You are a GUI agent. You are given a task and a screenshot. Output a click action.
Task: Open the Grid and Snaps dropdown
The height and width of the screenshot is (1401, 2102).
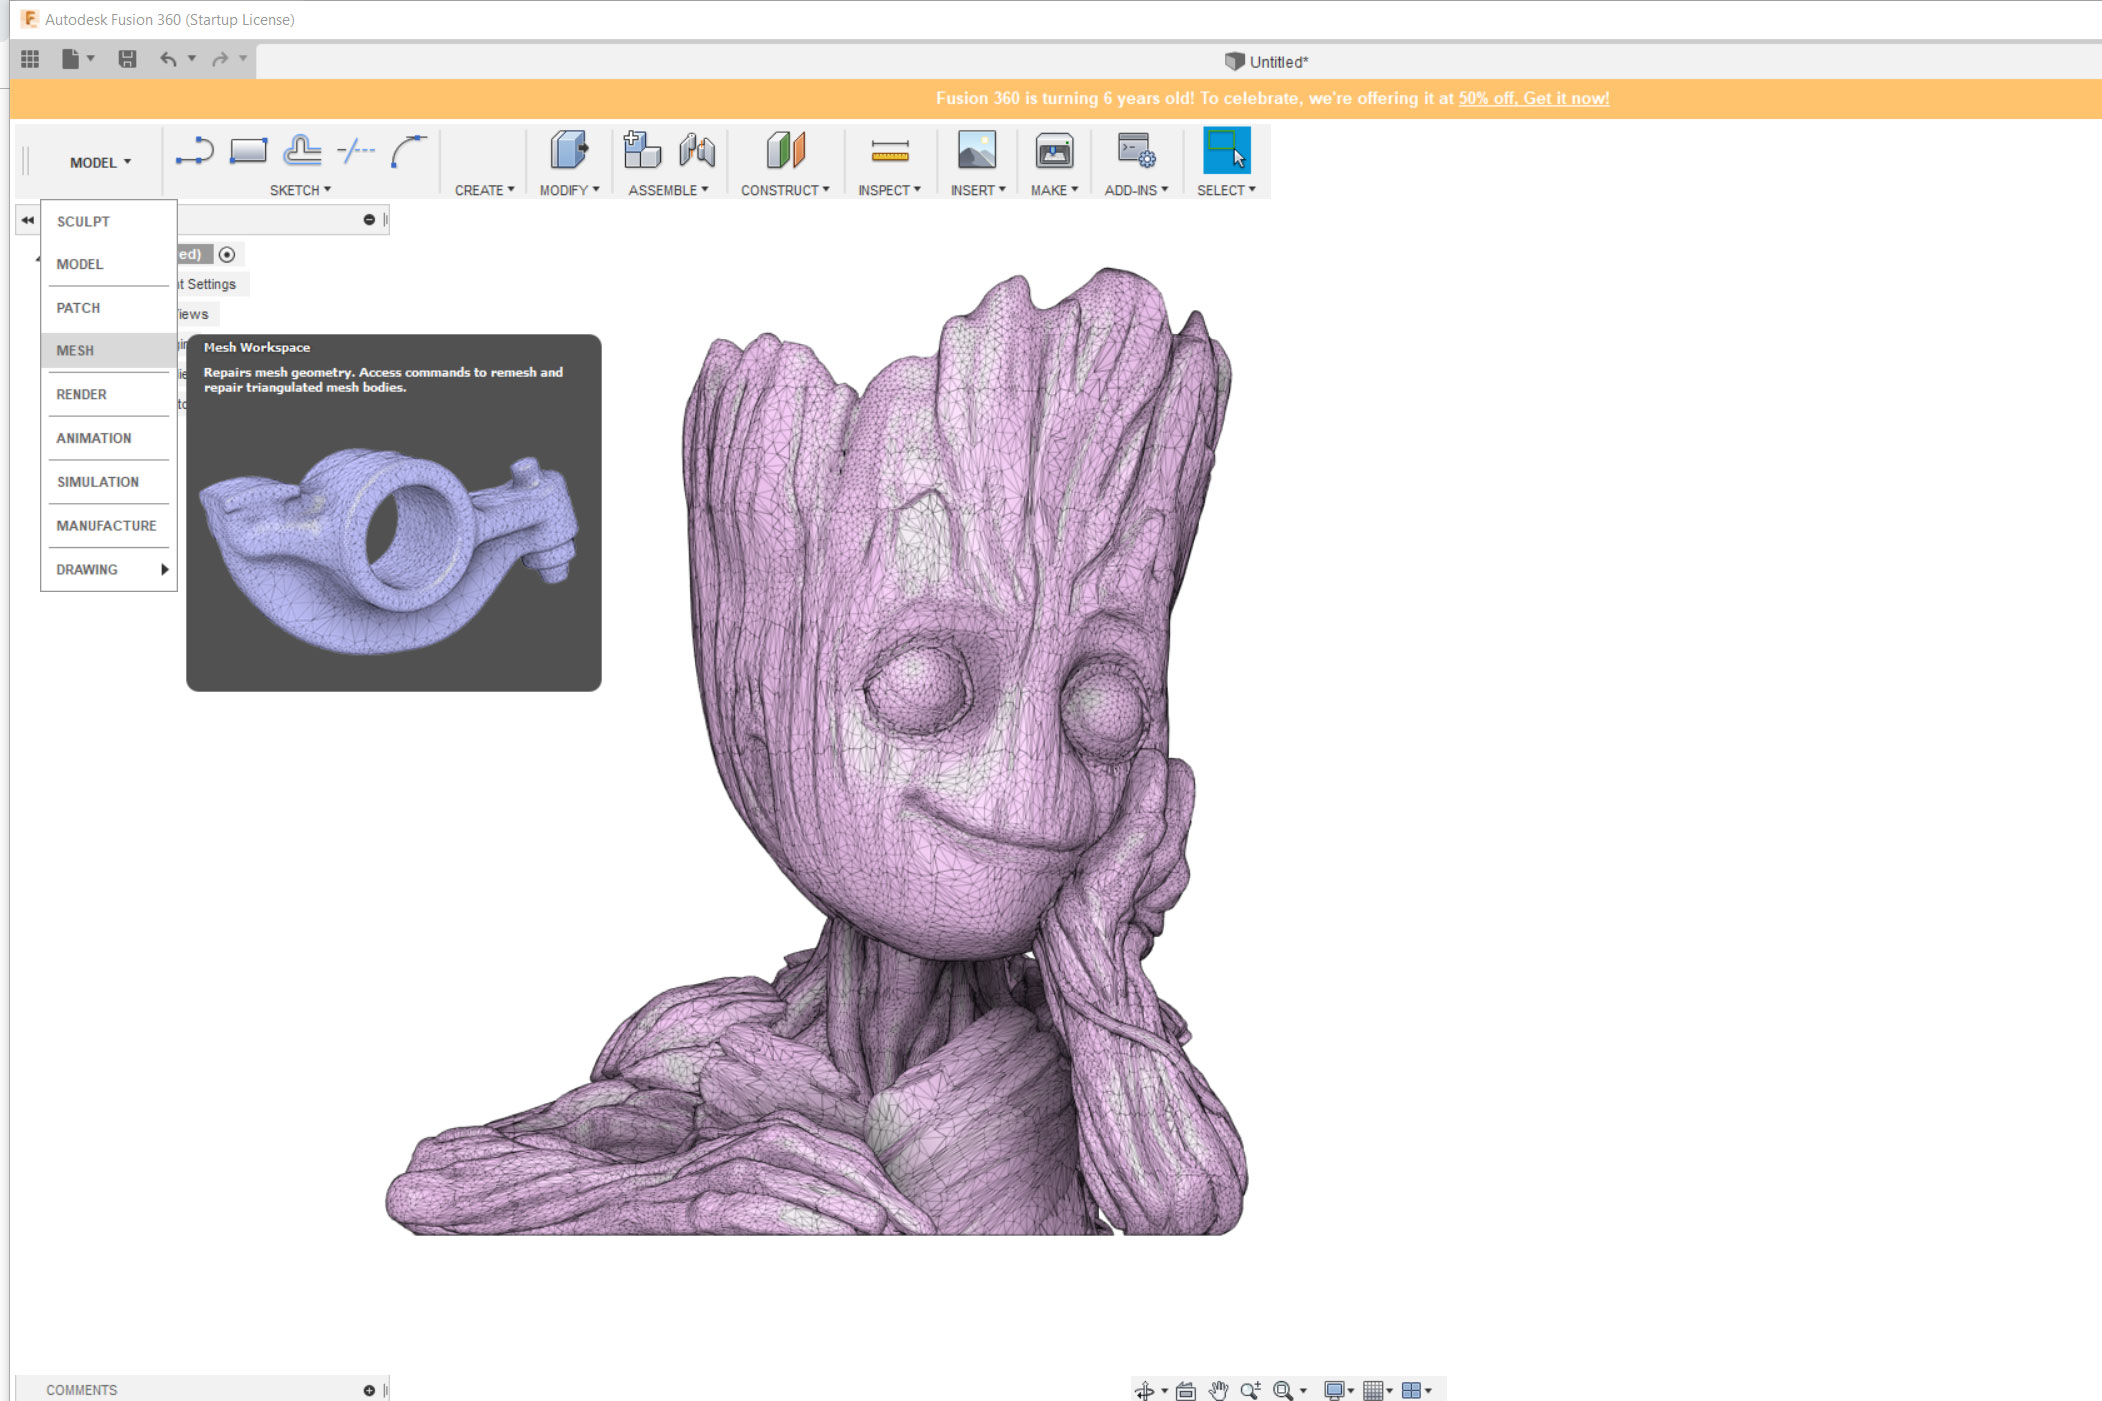[x=1377, y=1390]
